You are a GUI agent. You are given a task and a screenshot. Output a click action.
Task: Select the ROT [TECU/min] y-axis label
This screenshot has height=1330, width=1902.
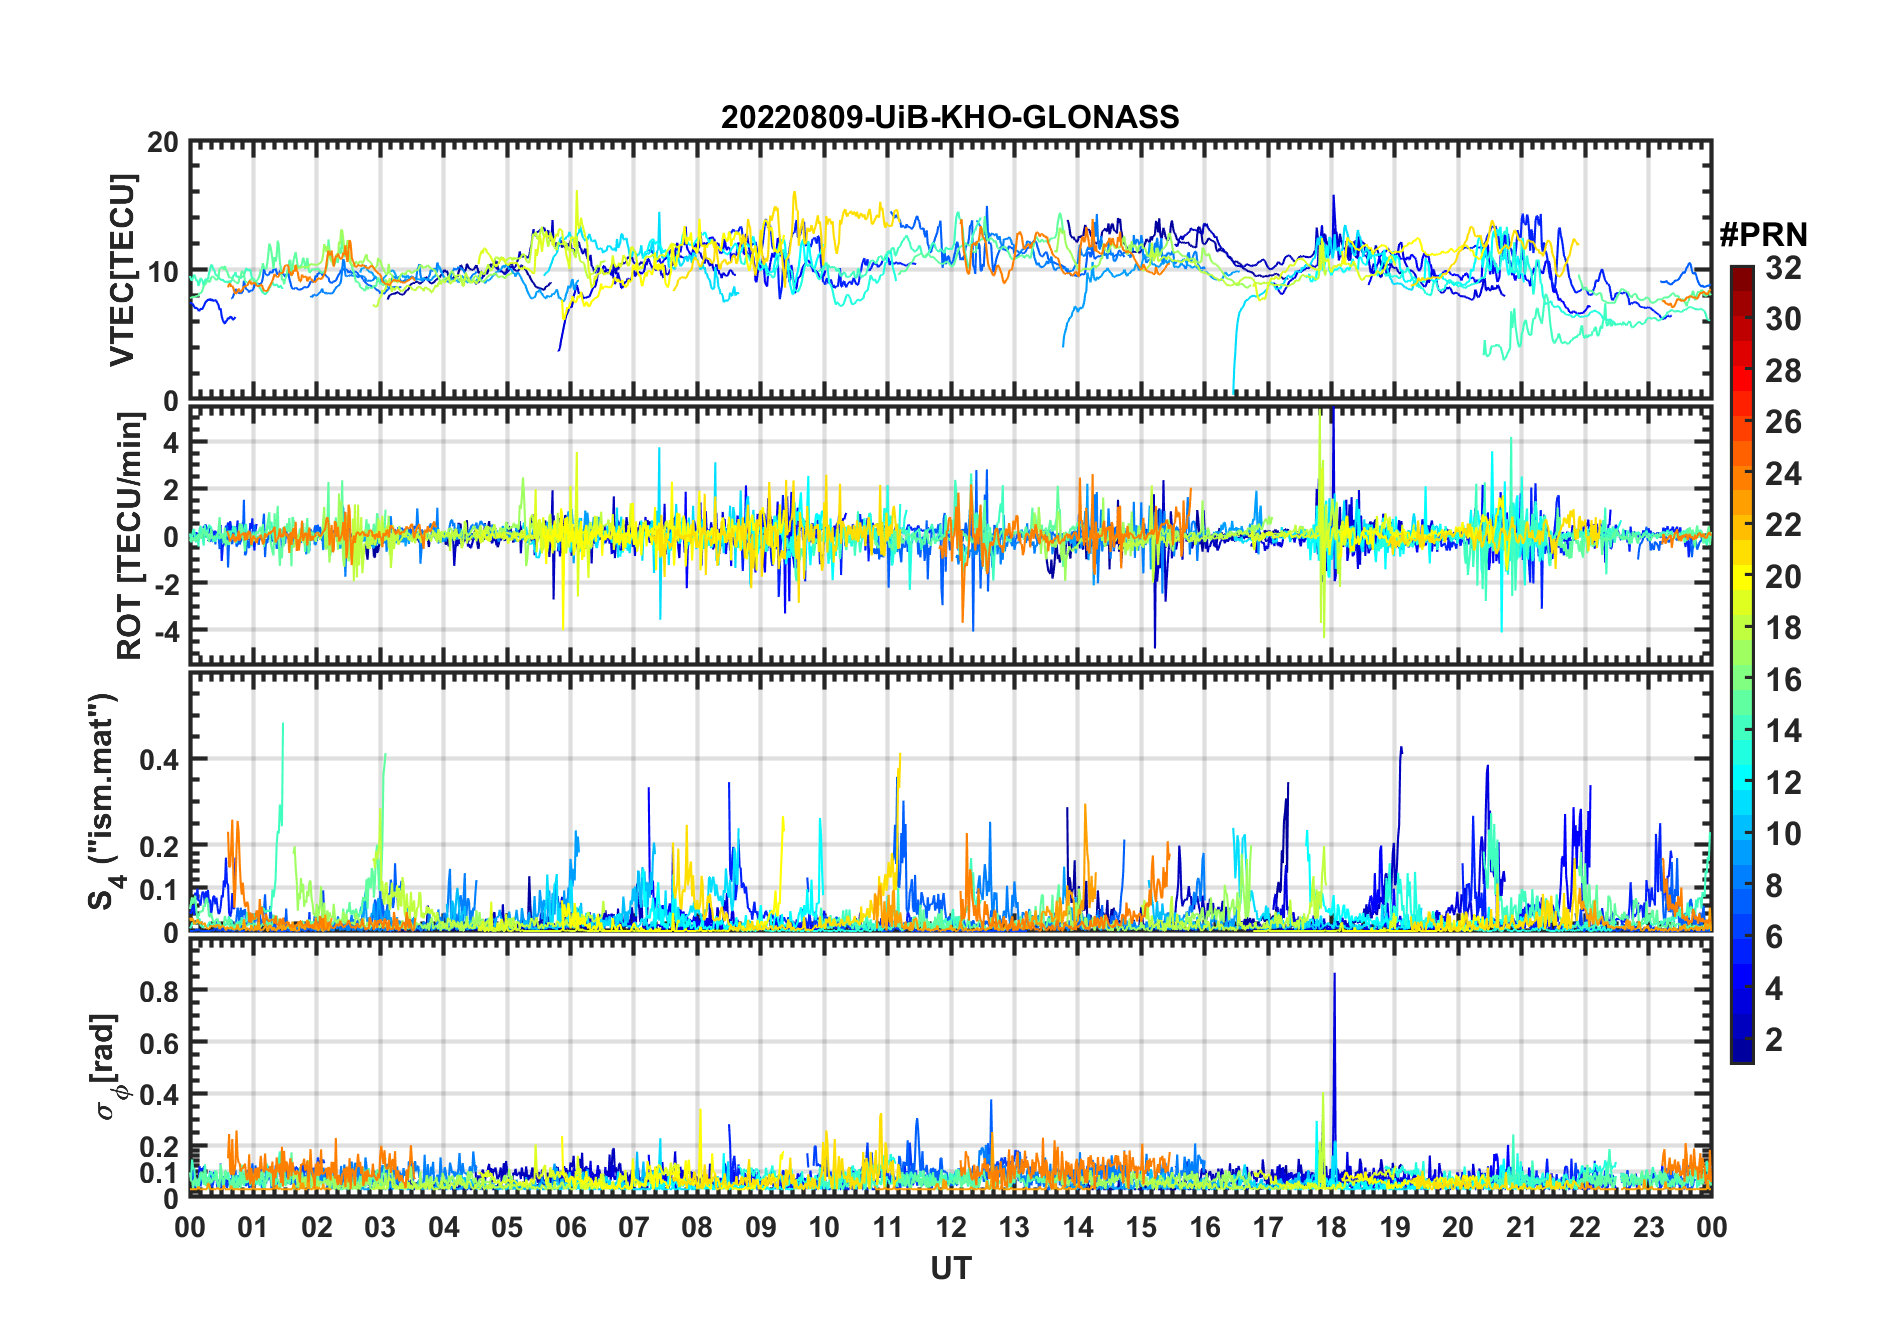(x=130, y=535)
